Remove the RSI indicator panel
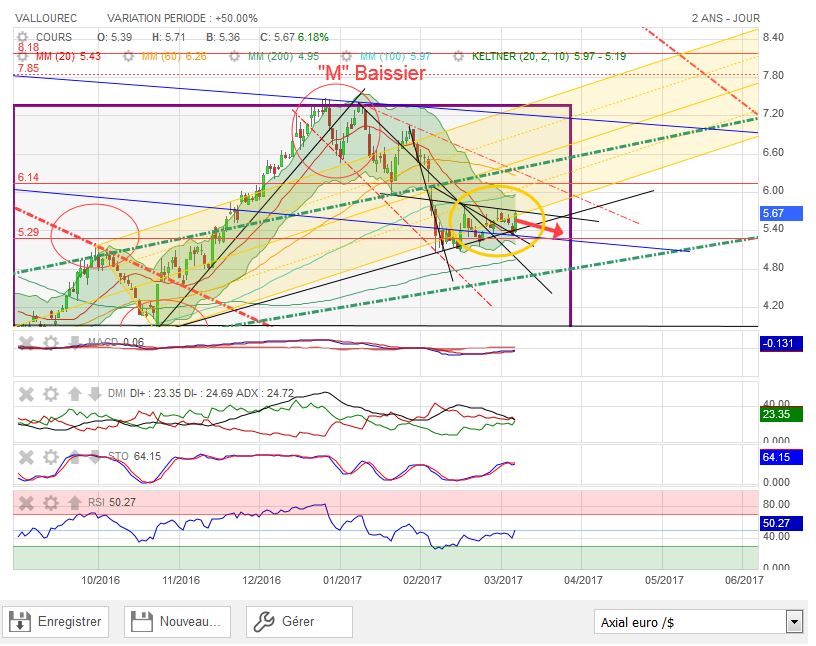Image resolution: width=816 pixels, height=646 pixels. coord(26,503)
